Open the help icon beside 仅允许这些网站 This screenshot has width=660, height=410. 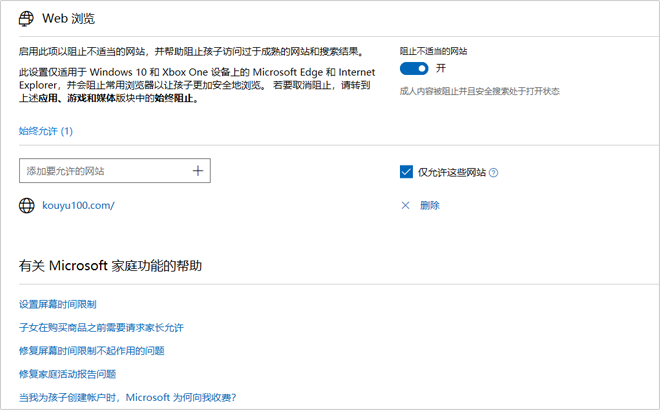(x=494, y=172)
